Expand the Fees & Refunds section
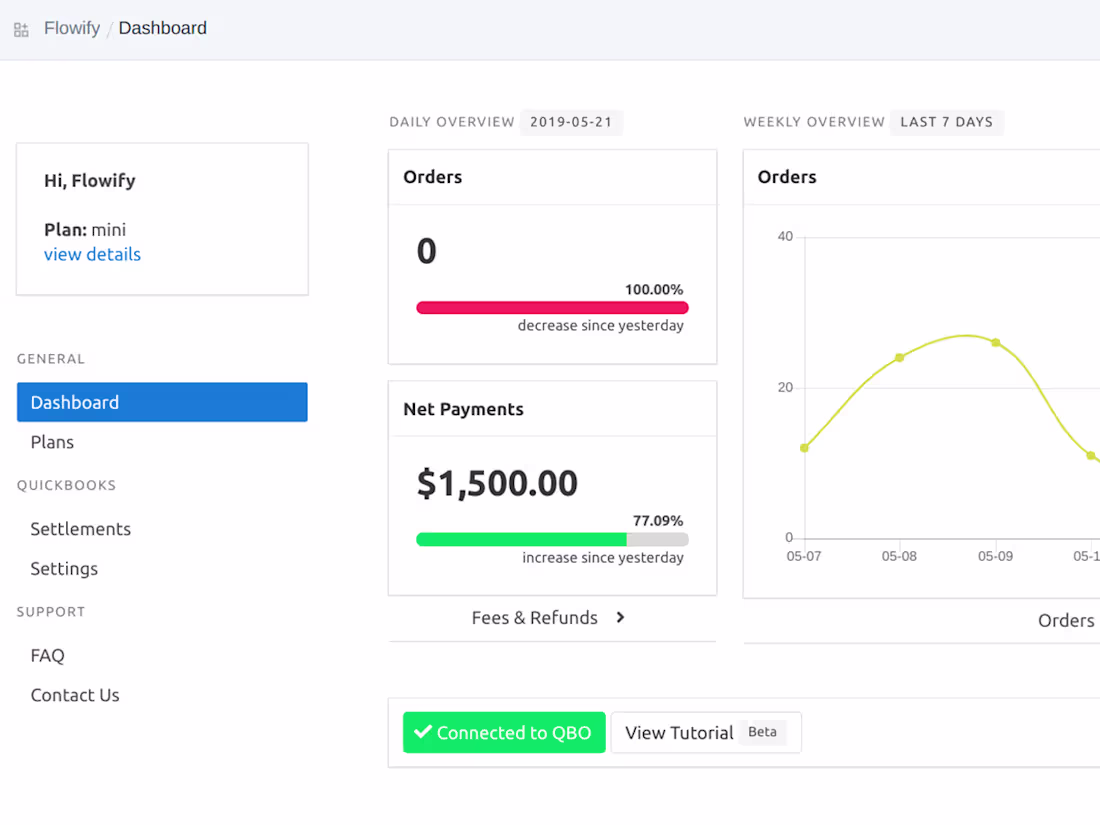The width and height of the screenshot is (1100, 825). [548, 618]
